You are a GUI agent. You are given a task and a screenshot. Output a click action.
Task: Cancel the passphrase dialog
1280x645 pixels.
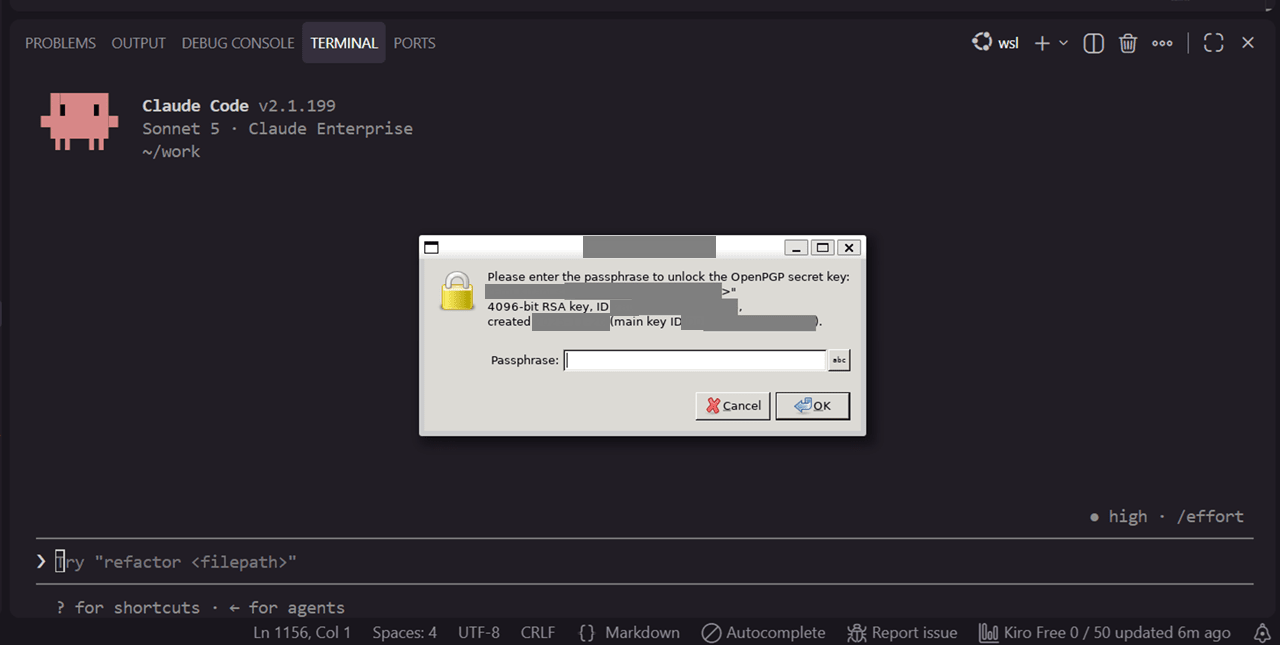733,406
